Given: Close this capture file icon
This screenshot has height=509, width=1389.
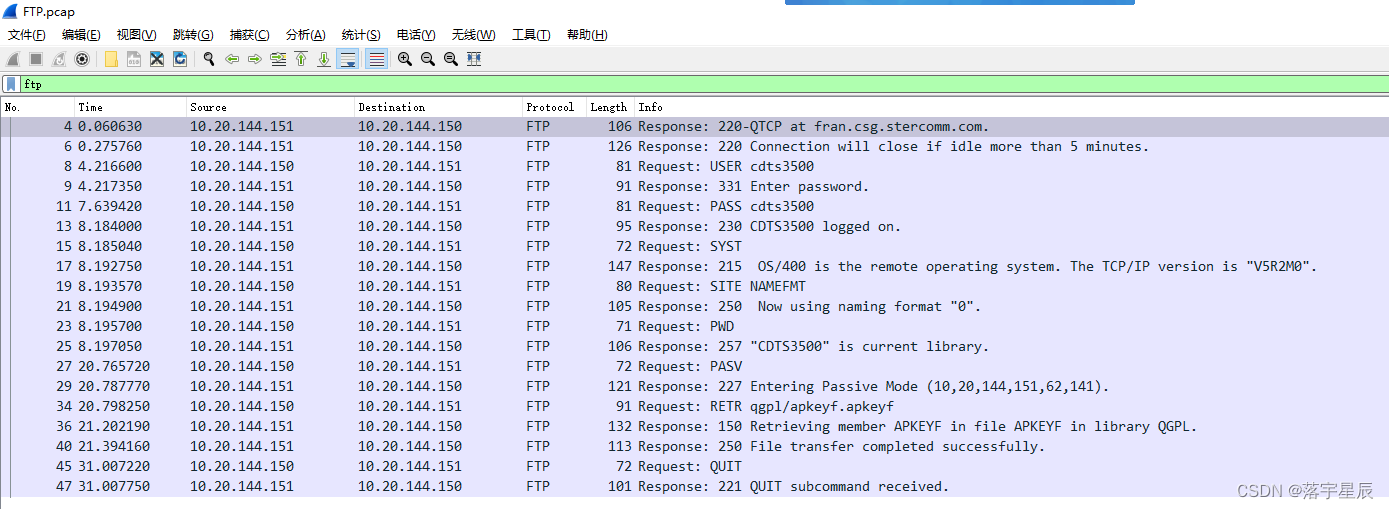Looking at the screenshot, I should click(157, 59).
